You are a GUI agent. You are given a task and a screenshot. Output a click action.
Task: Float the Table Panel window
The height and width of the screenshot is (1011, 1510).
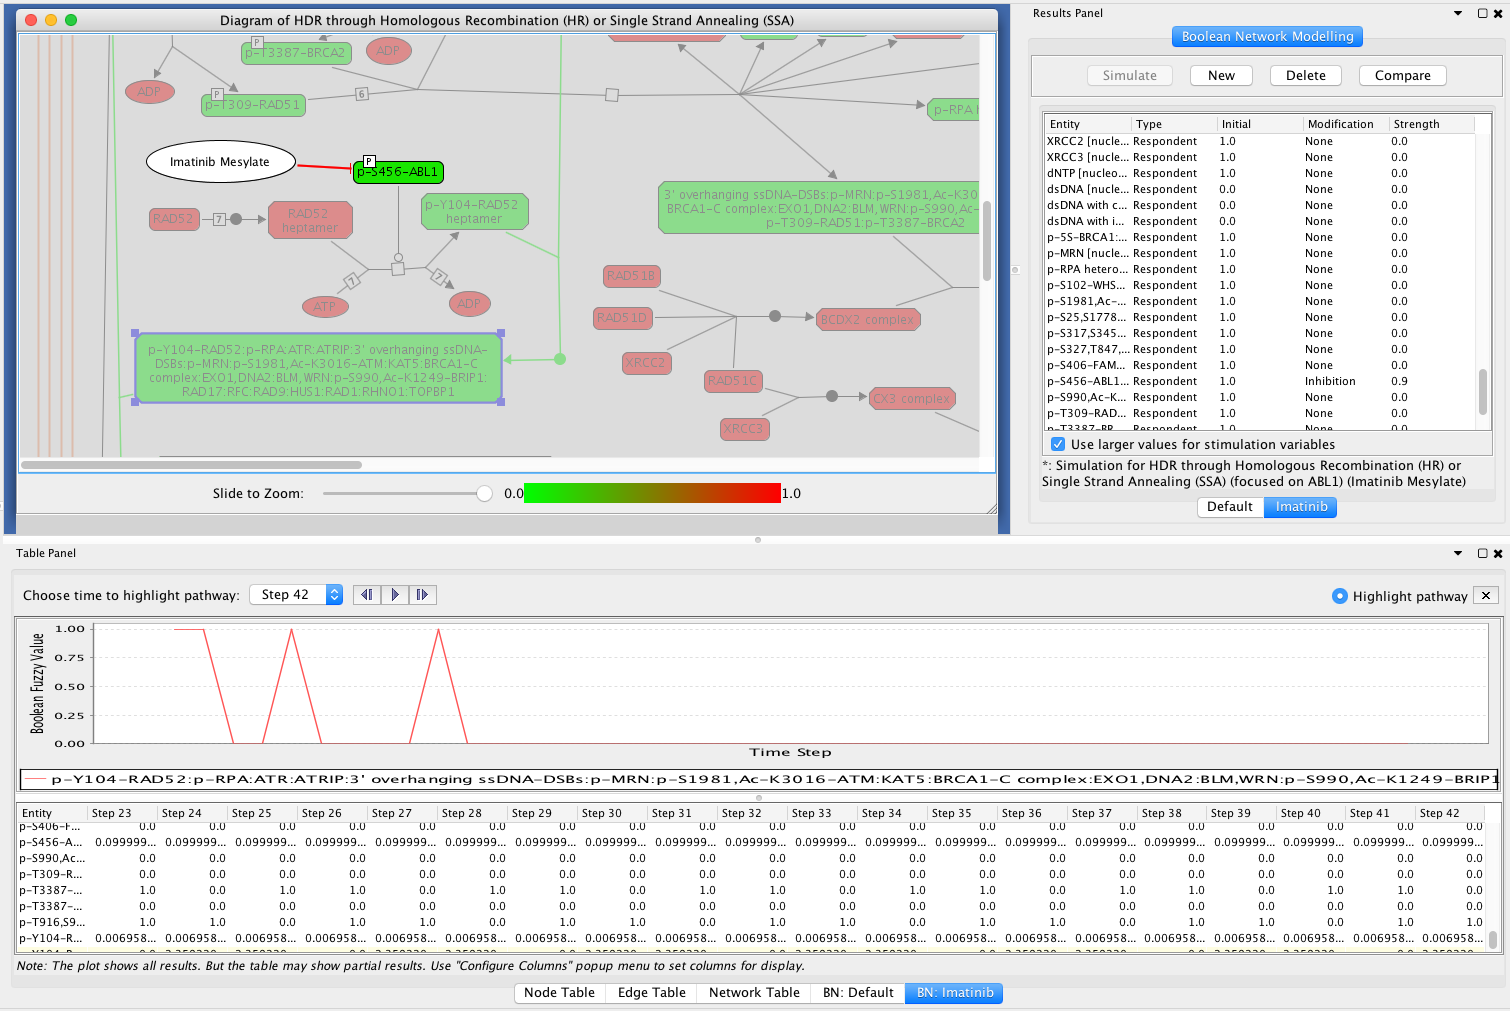[x=1482, y=553]
